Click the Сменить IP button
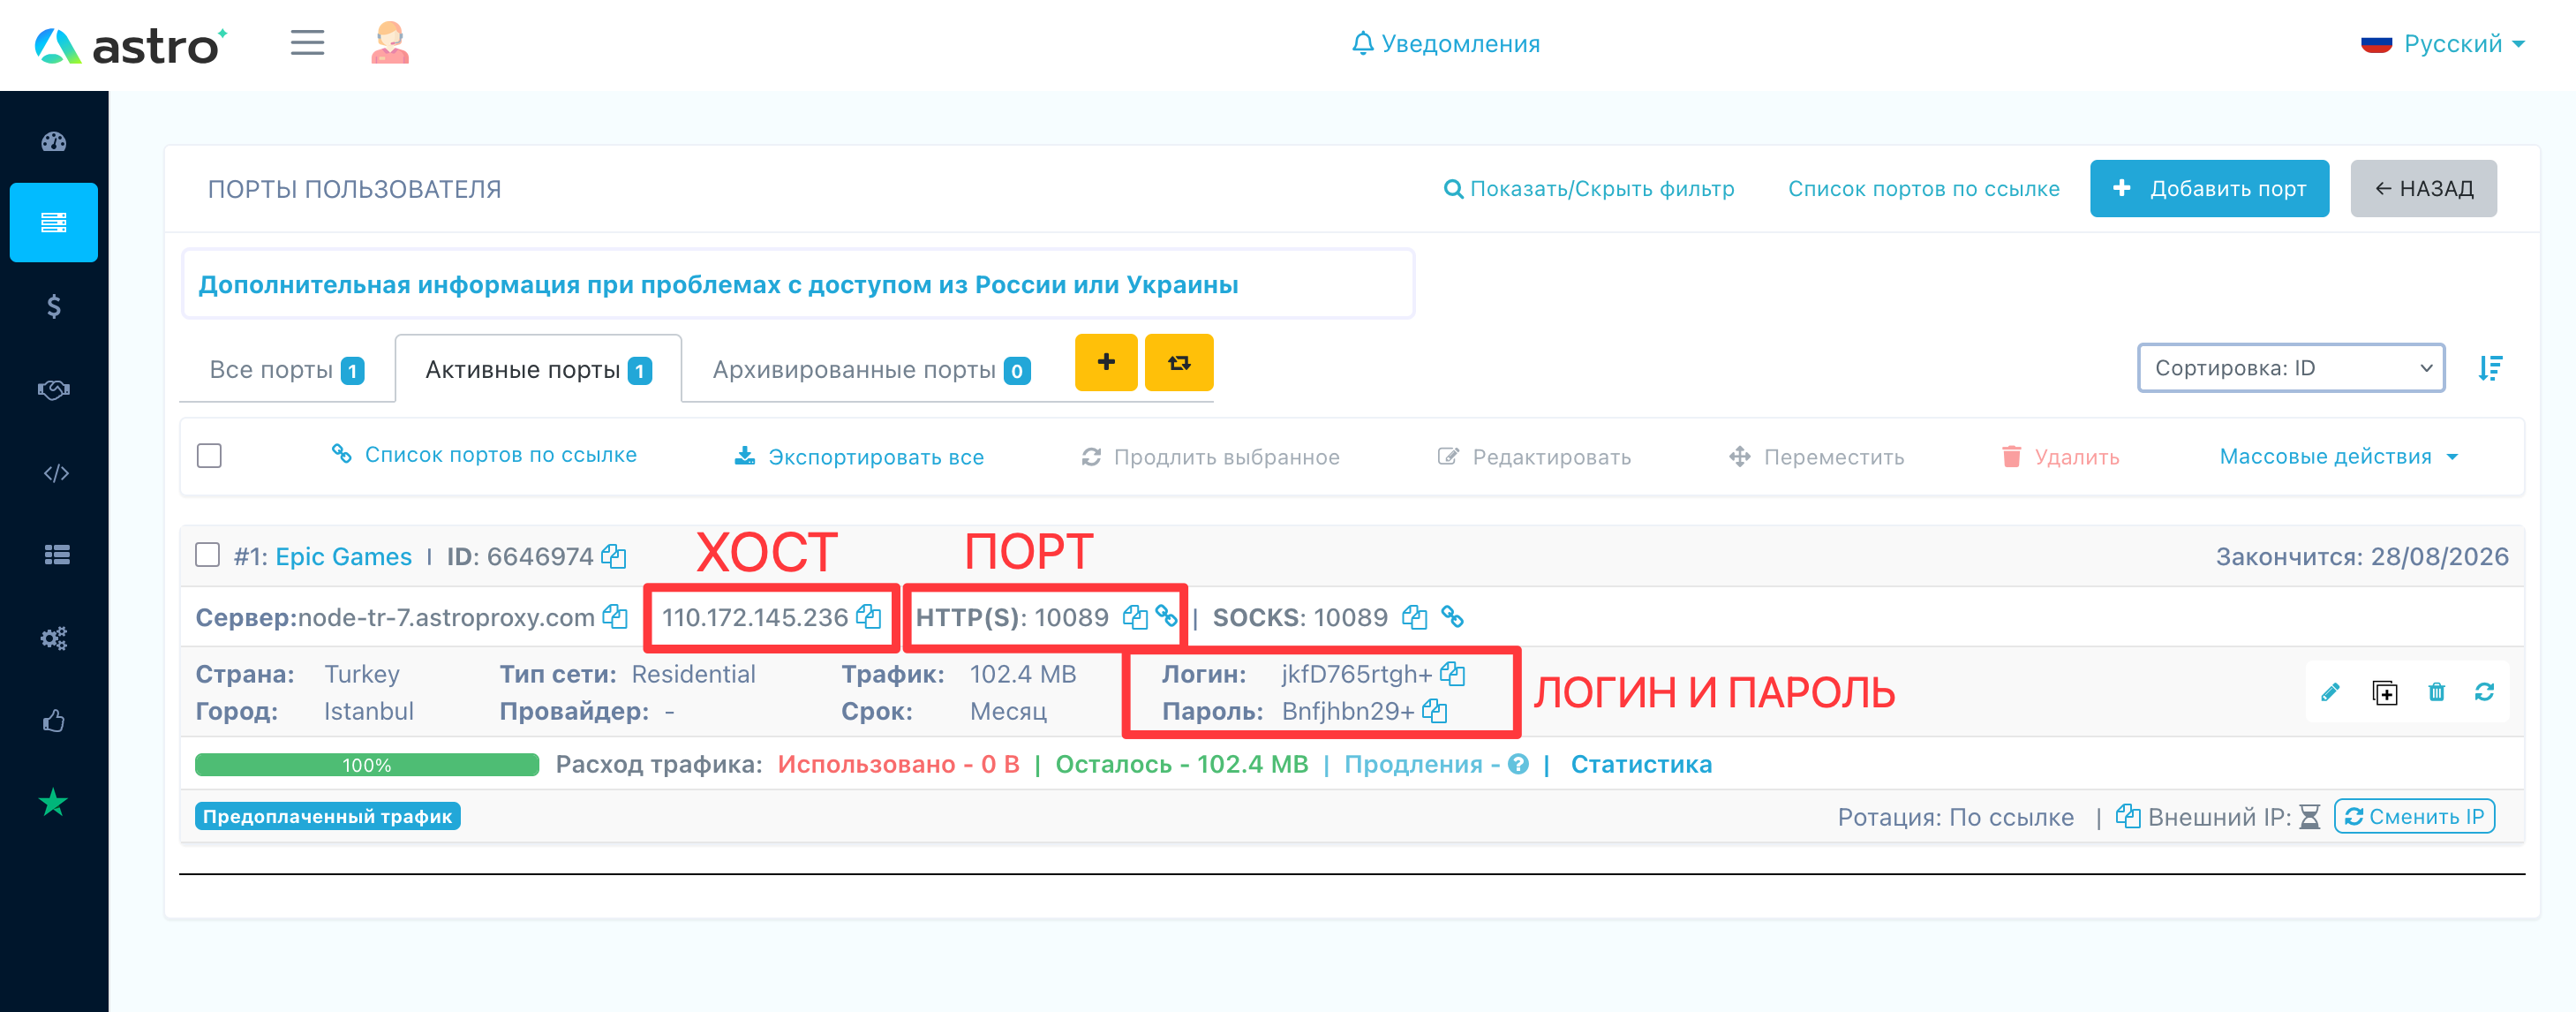 [x=2414, y=816]
